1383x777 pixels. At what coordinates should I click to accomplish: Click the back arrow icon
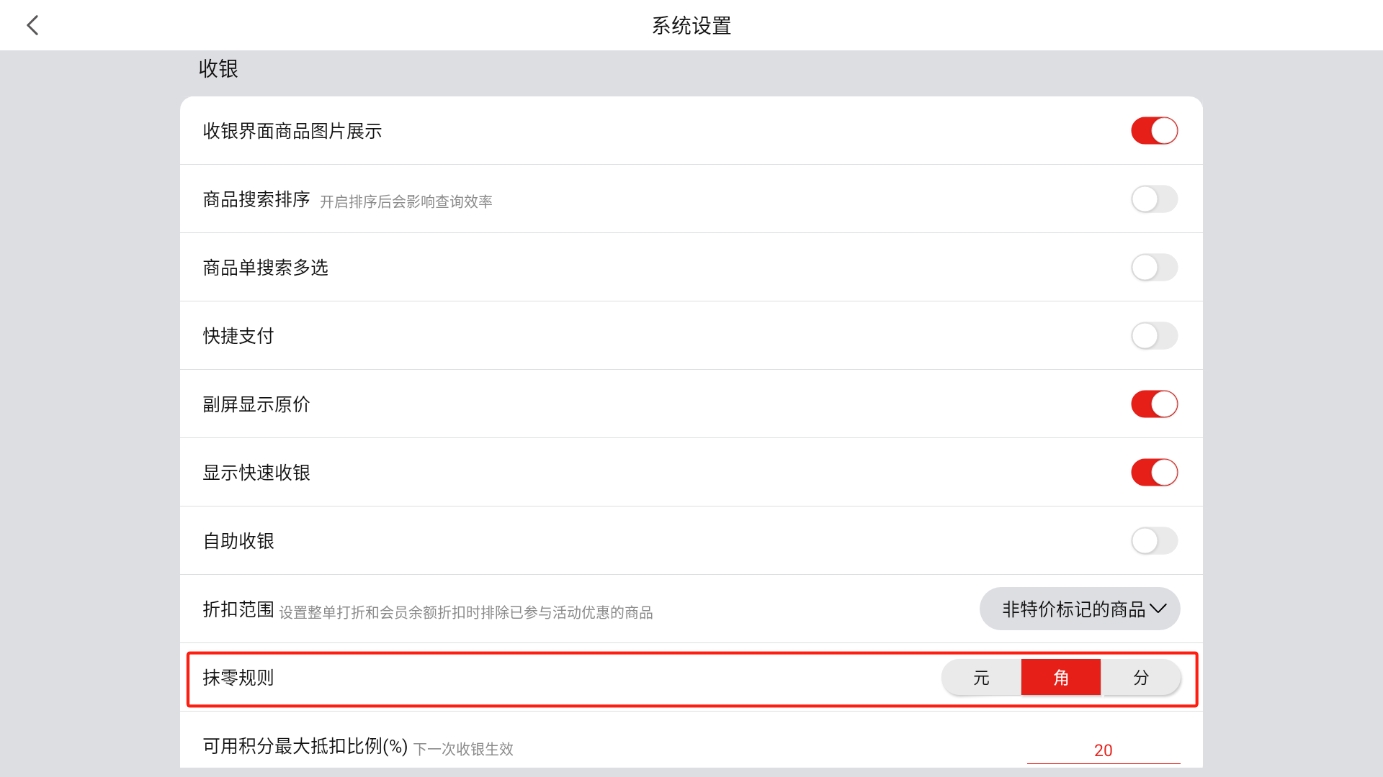(x=33, y=26)
